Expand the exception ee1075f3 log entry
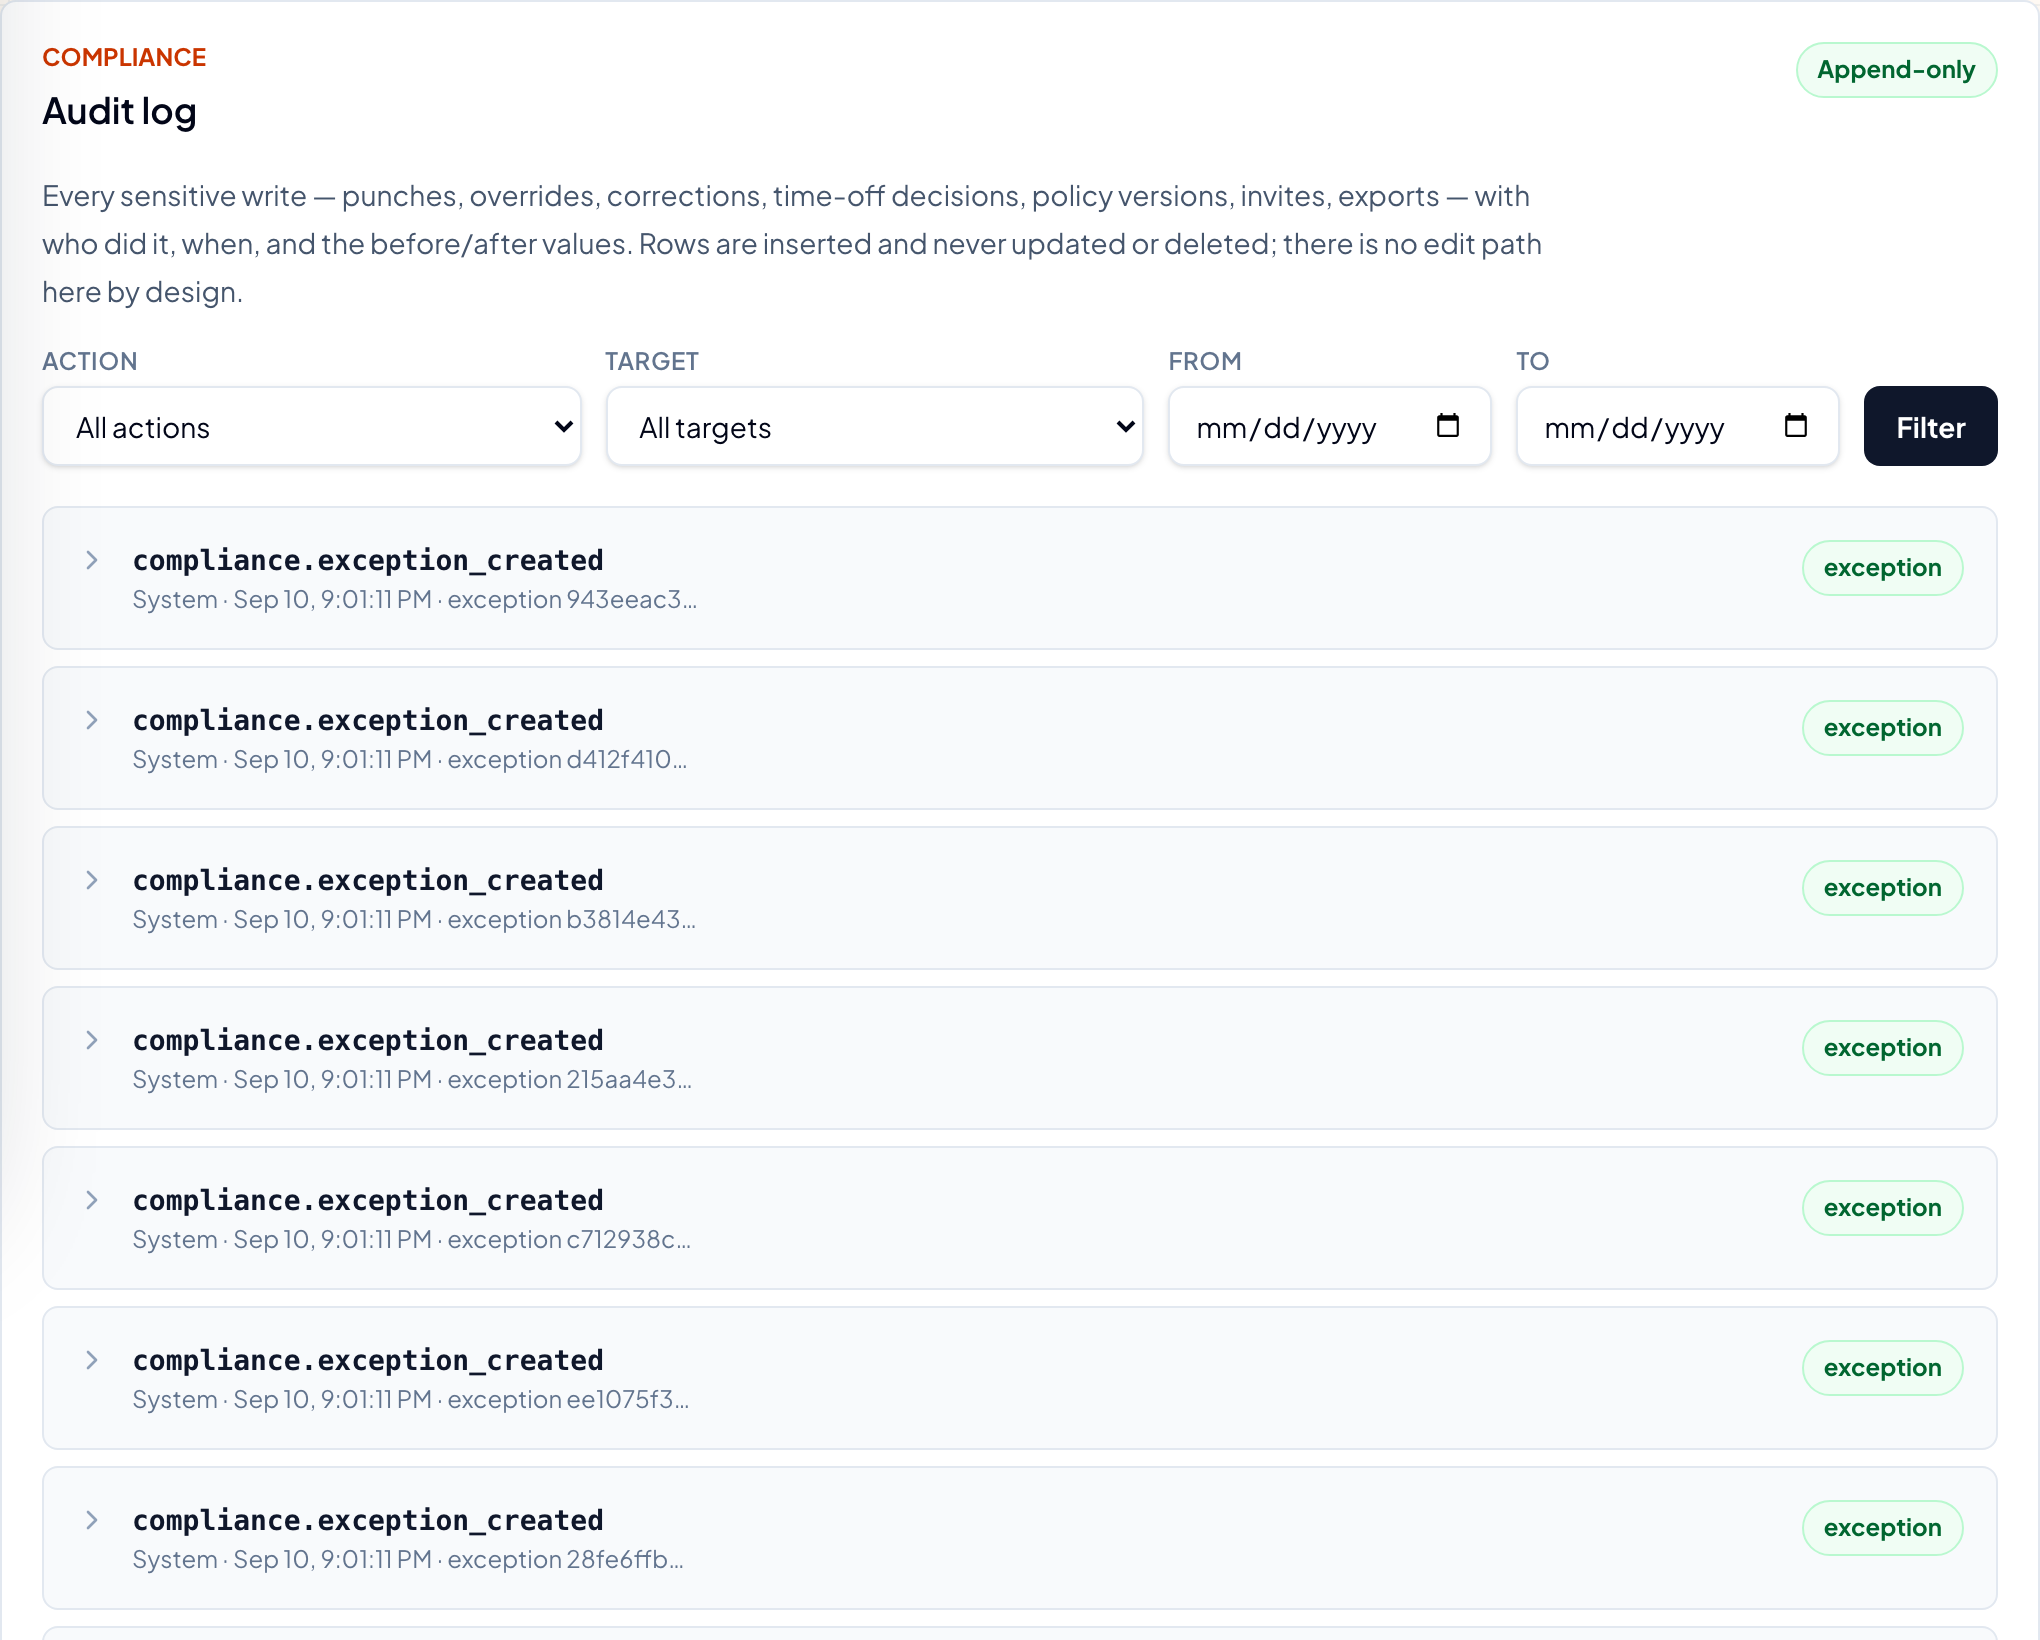2040x1640 pixels. coord(92,1360)
